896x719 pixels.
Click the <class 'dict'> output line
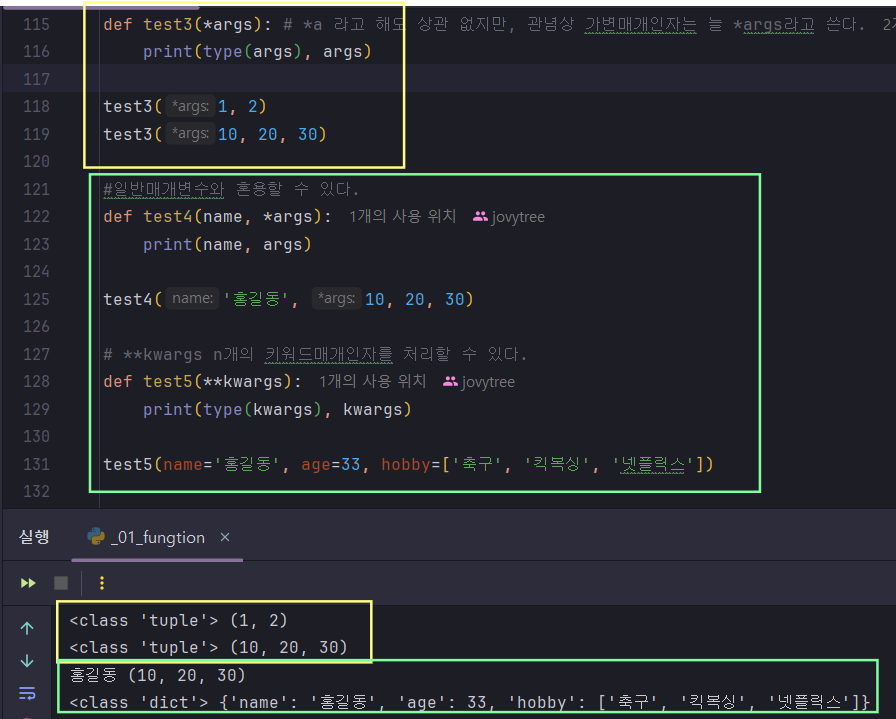click(469, 702)
